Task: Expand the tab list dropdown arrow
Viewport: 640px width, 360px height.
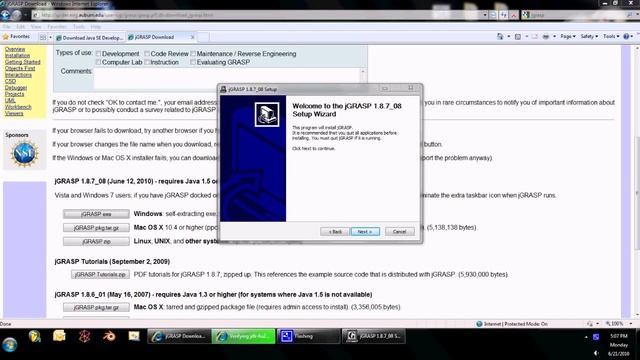Action: click(50, 37)
